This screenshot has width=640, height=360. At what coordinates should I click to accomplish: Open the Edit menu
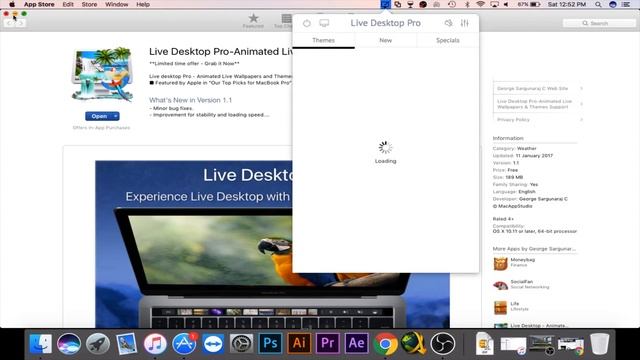68,4
